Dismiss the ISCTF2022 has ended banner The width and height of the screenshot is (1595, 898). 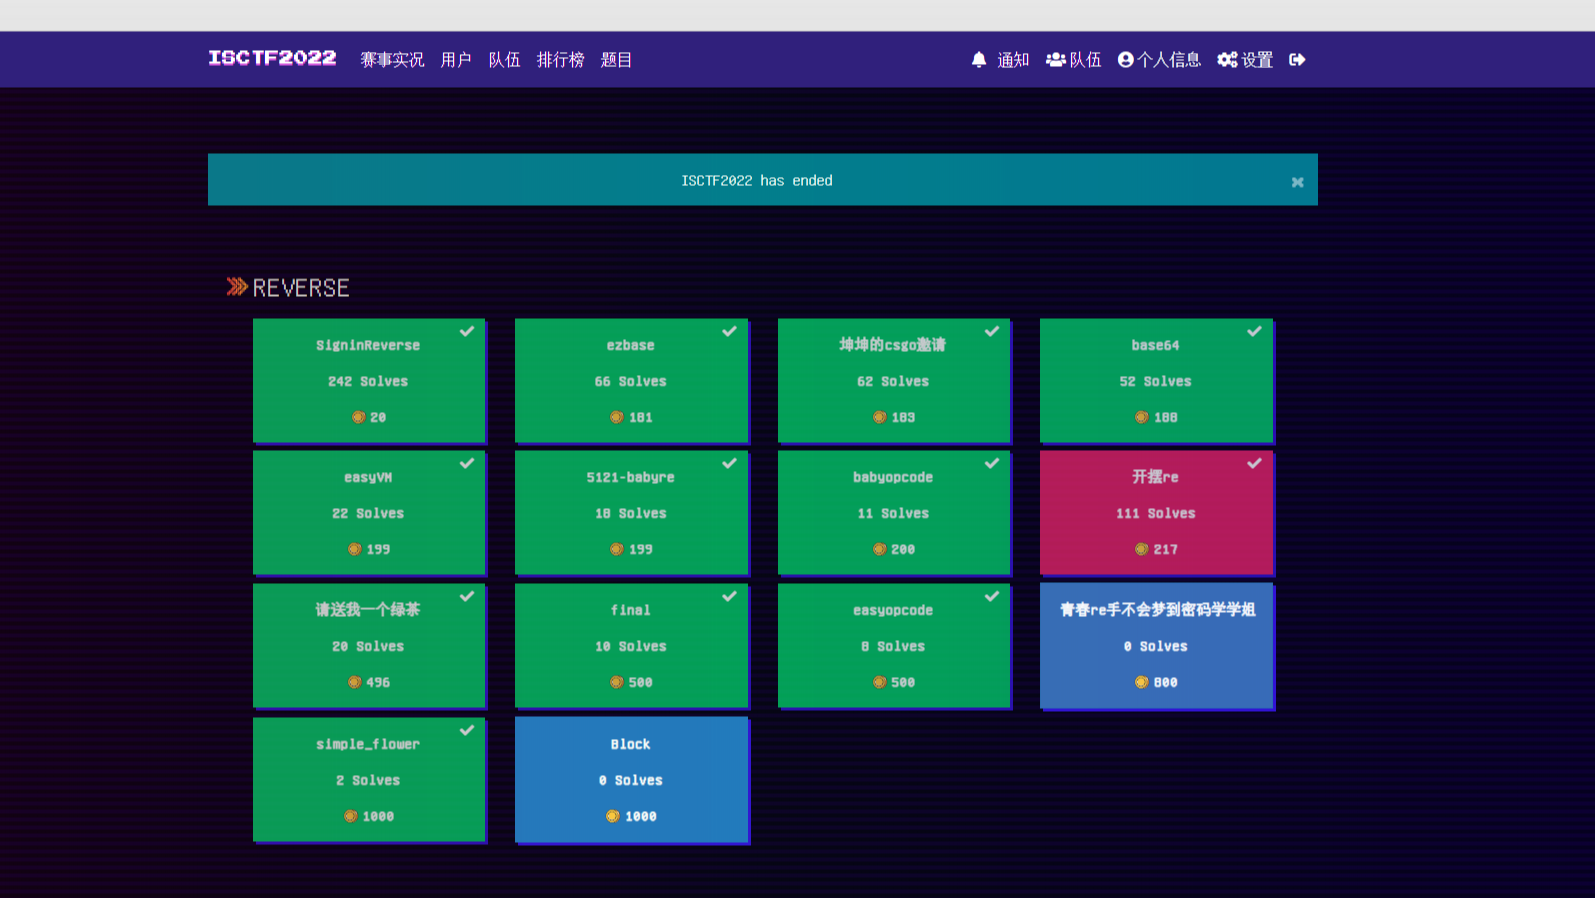(x=1297, y=182)
